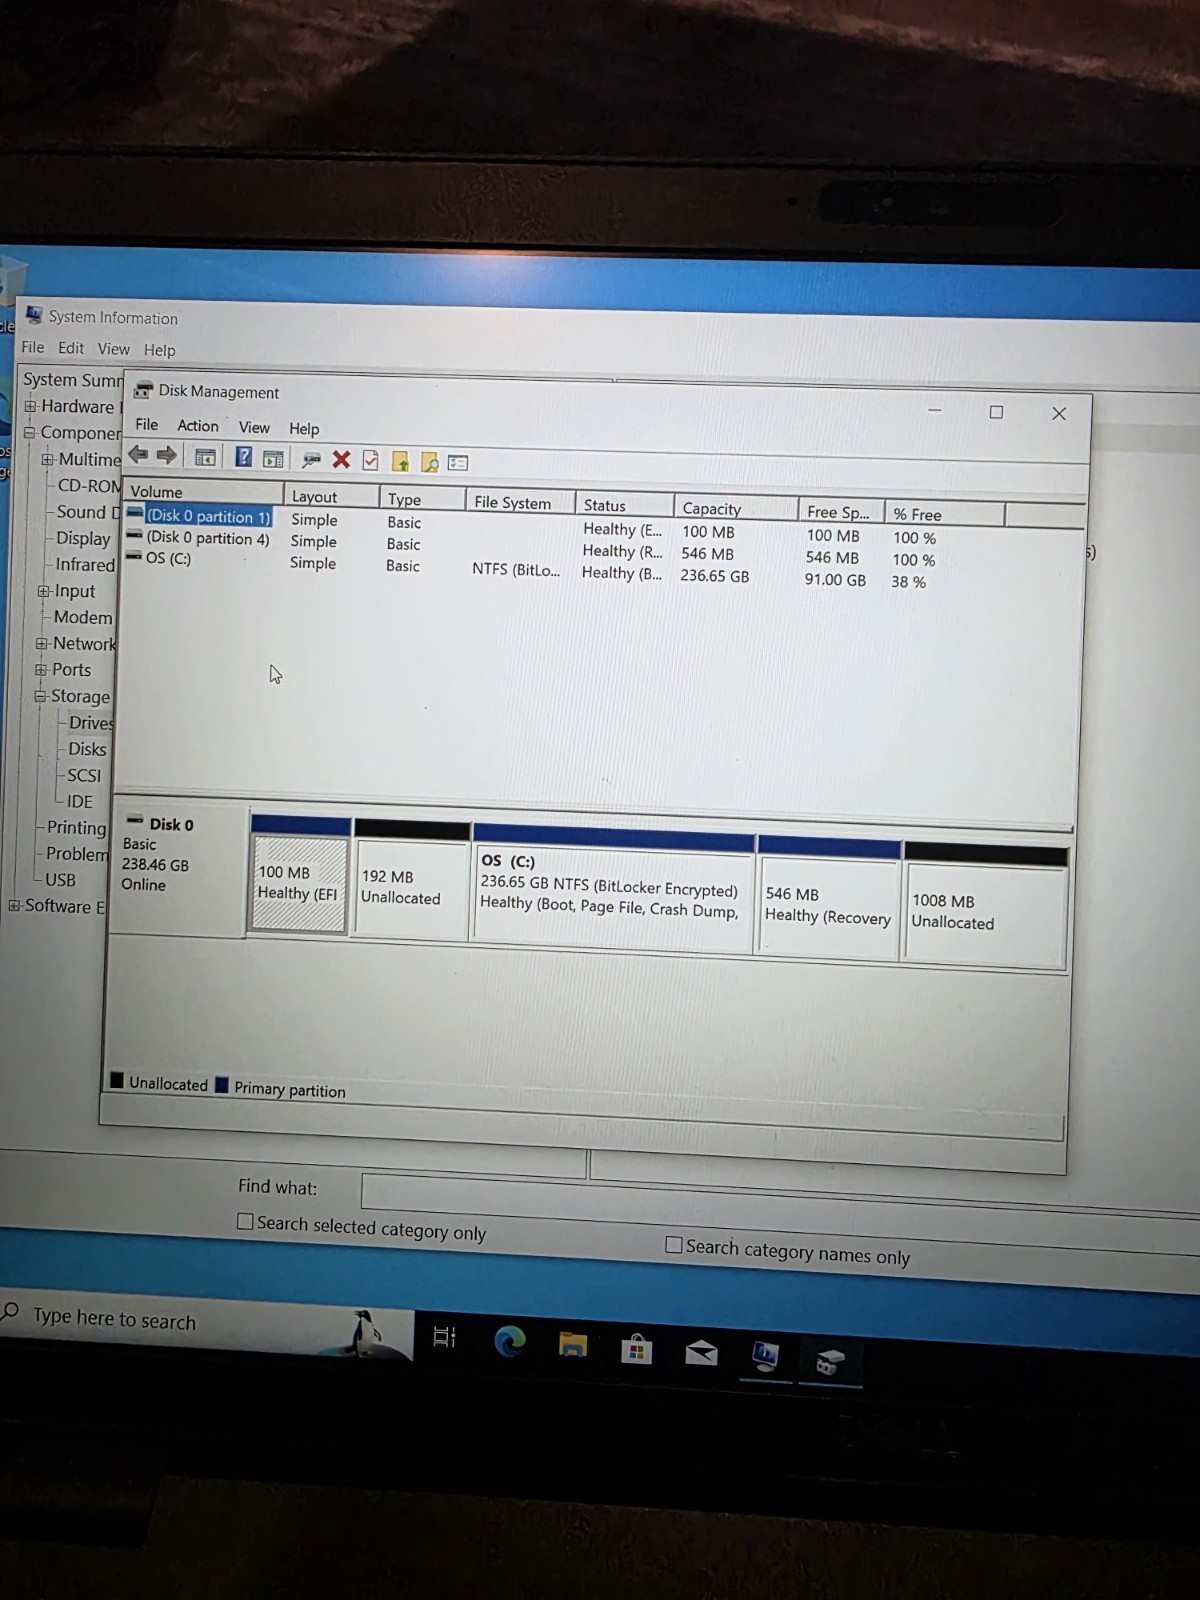Image resolution: width=1200 pixels, height=1600 pixels.
Task: Expand the Input tree node
Action: click(43, 591)
